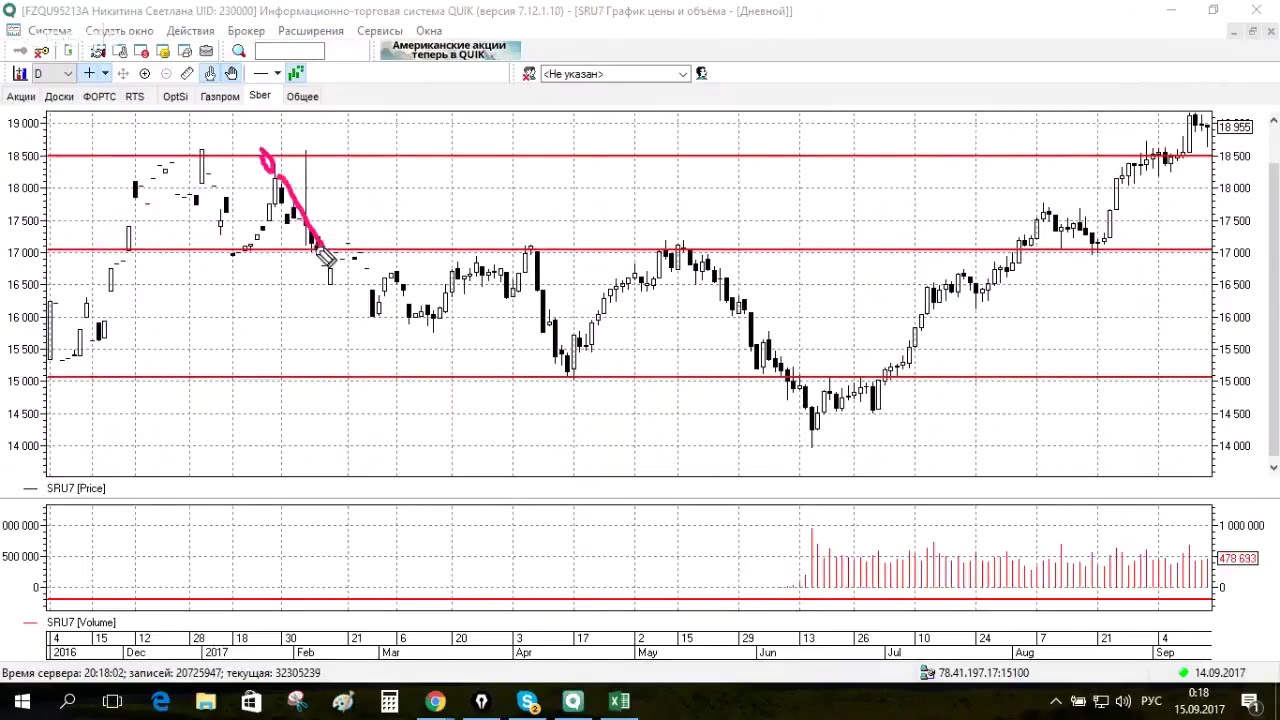The height and width of the screenshot is (720, 1280).
Task: Open File Explorer from the taskbar
Action: [x=205, y=702]
